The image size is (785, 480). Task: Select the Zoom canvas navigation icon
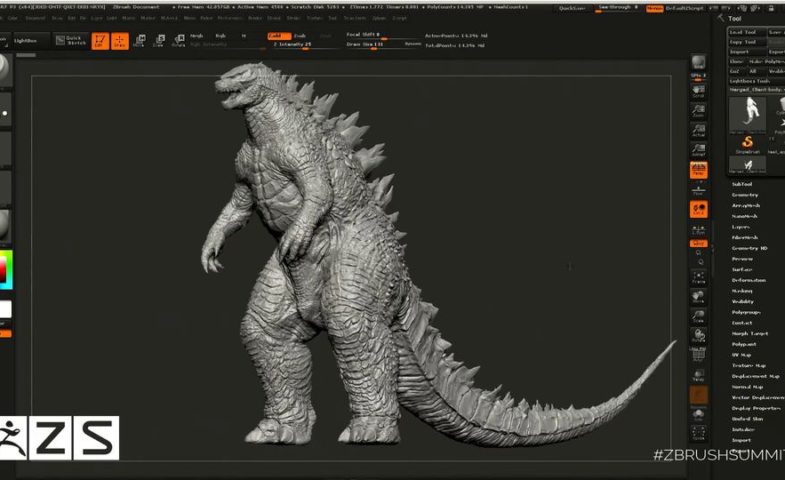pyautogui.click(x=698, y=111)
